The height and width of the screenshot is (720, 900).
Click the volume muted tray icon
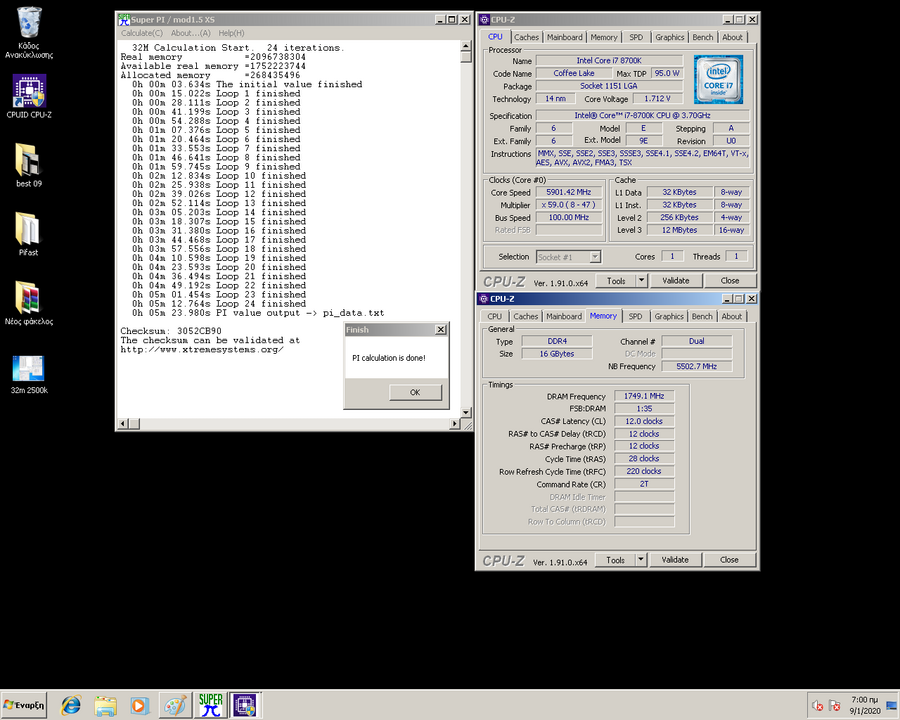coord(817,706)
